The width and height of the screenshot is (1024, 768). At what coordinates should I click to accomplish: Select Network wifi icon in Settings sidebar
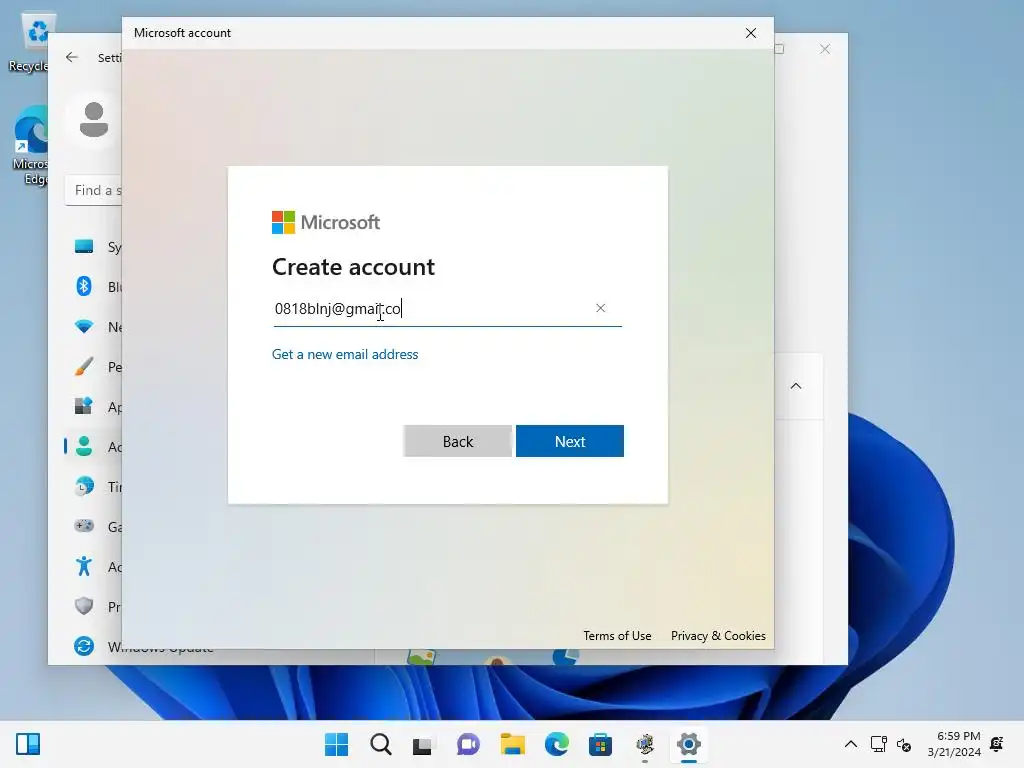[84, 327]
